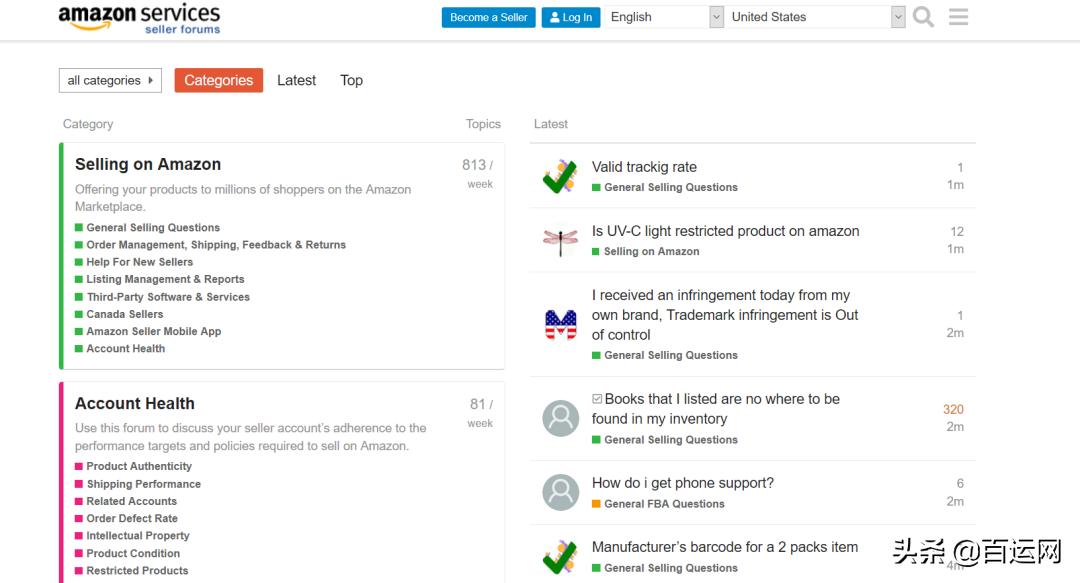Expand the all categories dropdown

(x=110, y=81)
